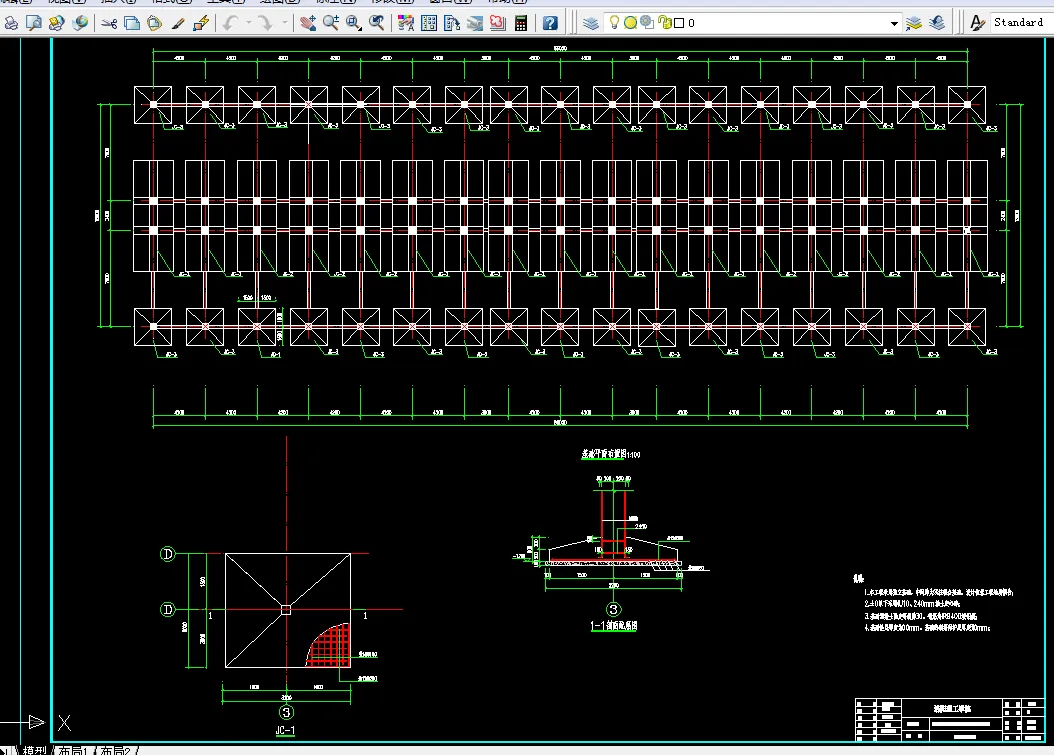
Task: Expand the layer dropdown list
Action: point(894,23)
